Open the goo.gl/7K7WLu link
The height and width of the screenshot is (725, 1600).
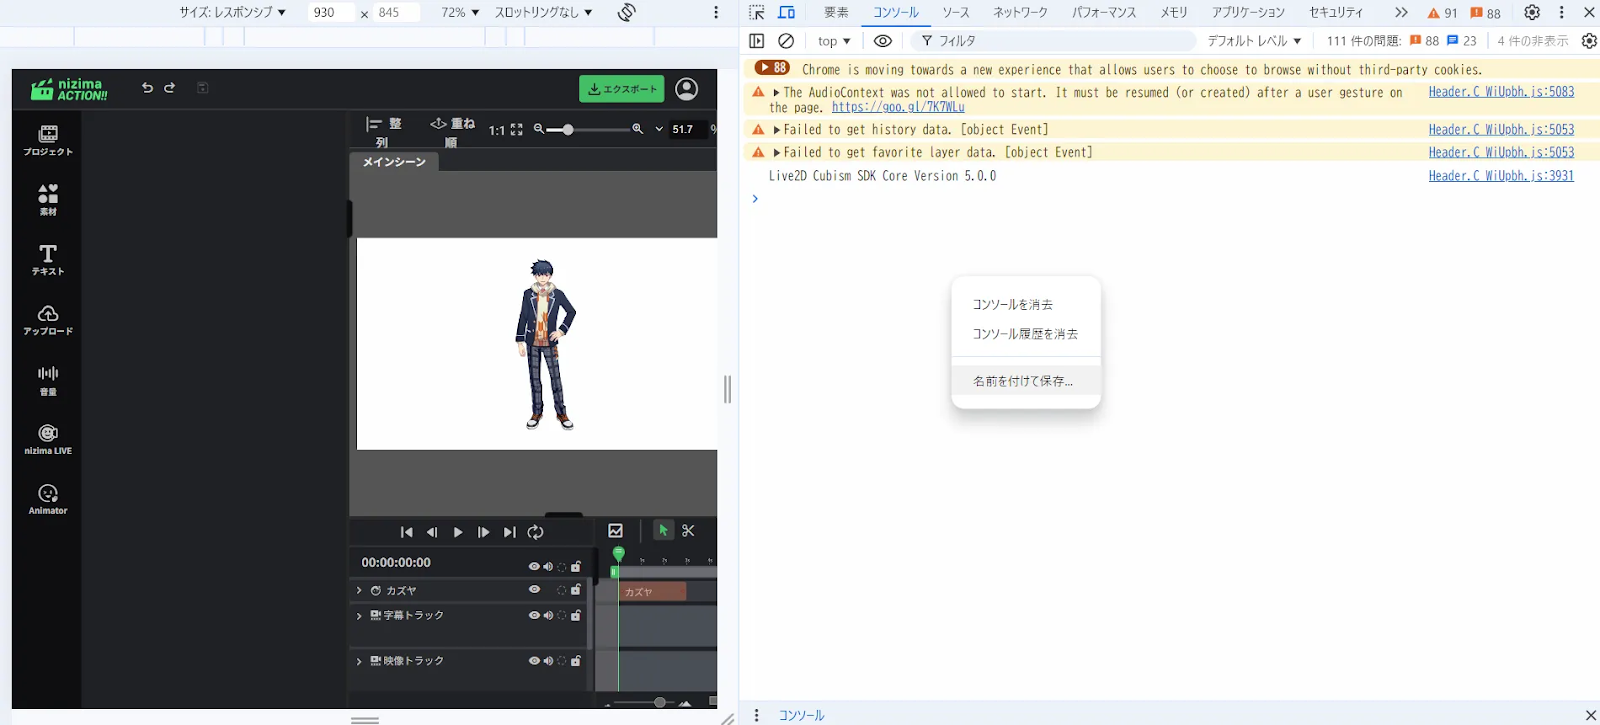point(898,108)
